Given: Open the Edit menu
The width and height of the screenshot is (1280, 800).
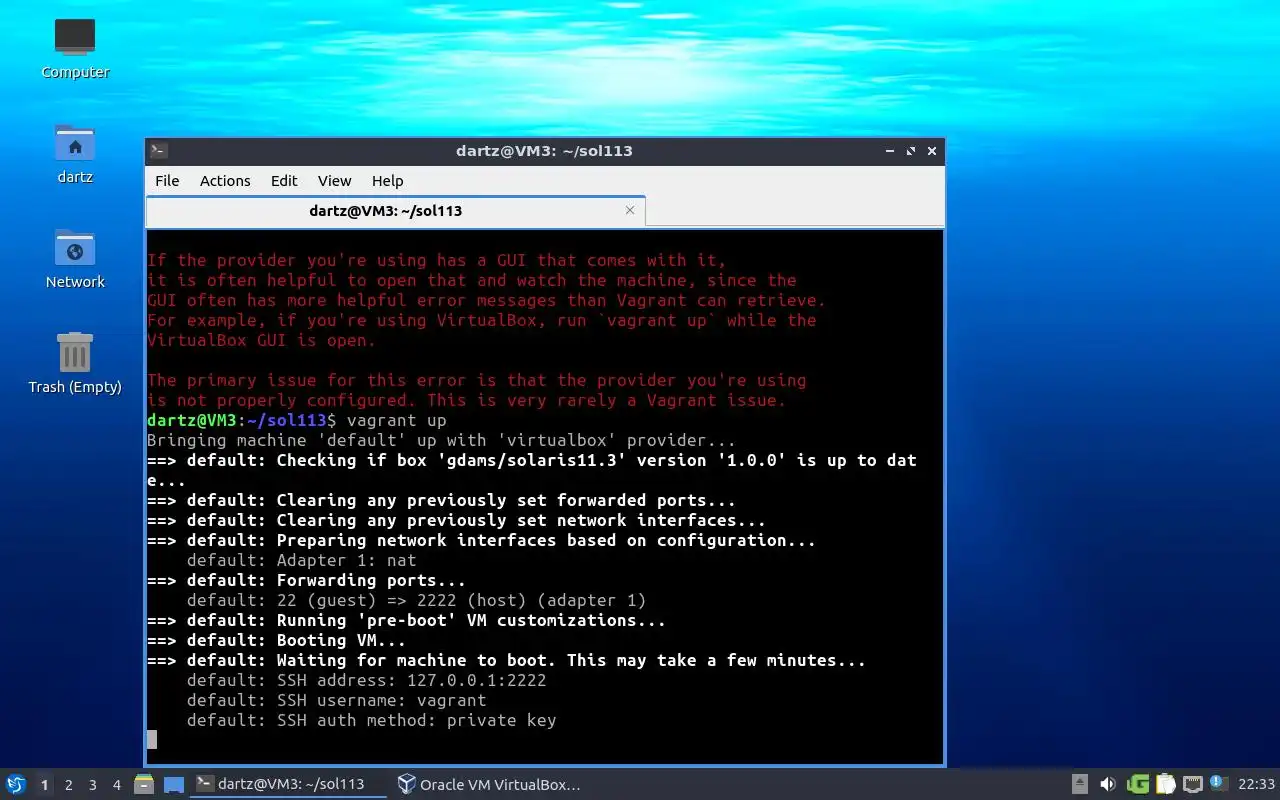Looking at the screenshot, I should tap(284, 181).
